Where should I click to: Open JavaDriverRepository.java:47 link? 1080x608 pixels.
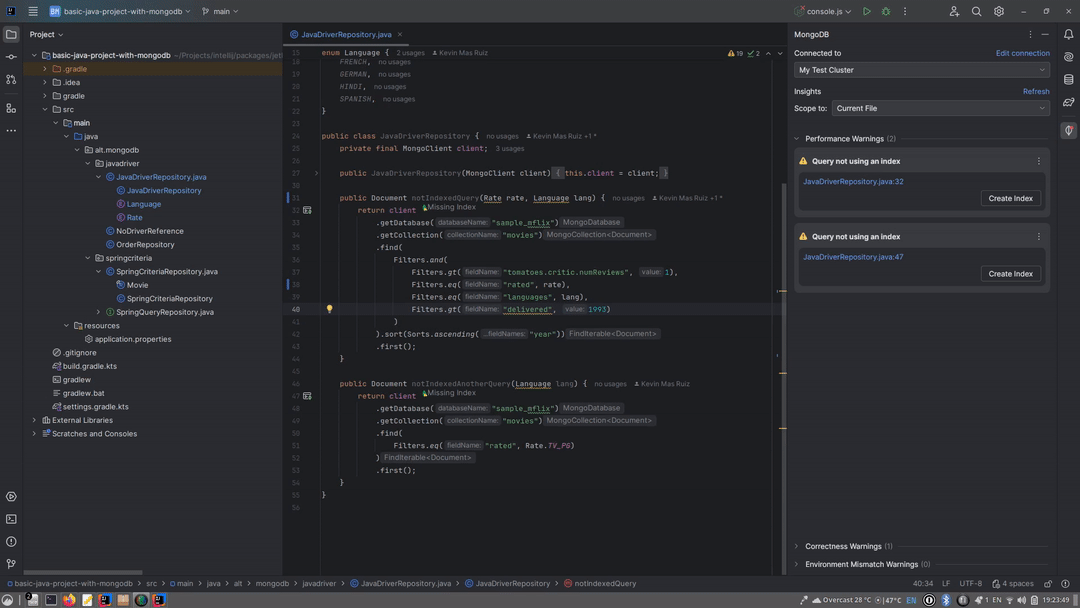pyautogui.click(x=853, y=257)
